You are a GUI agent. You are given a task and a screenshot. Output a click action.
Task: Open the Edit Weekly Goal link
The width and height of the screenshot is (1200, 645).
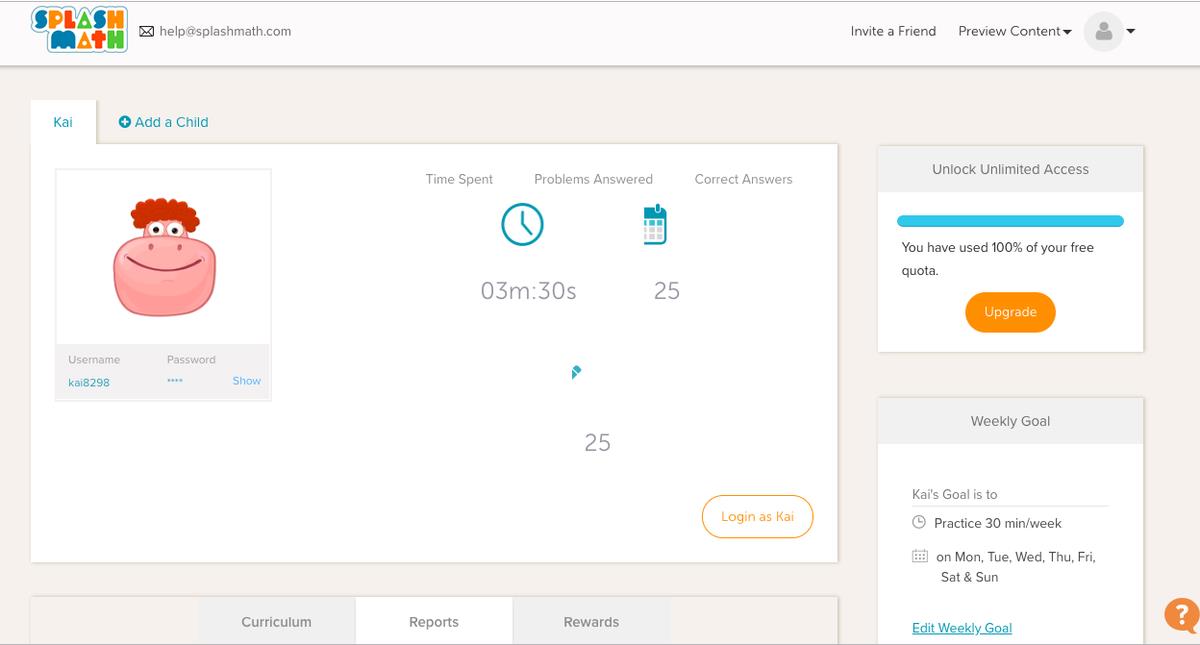[x=961, y=628]
